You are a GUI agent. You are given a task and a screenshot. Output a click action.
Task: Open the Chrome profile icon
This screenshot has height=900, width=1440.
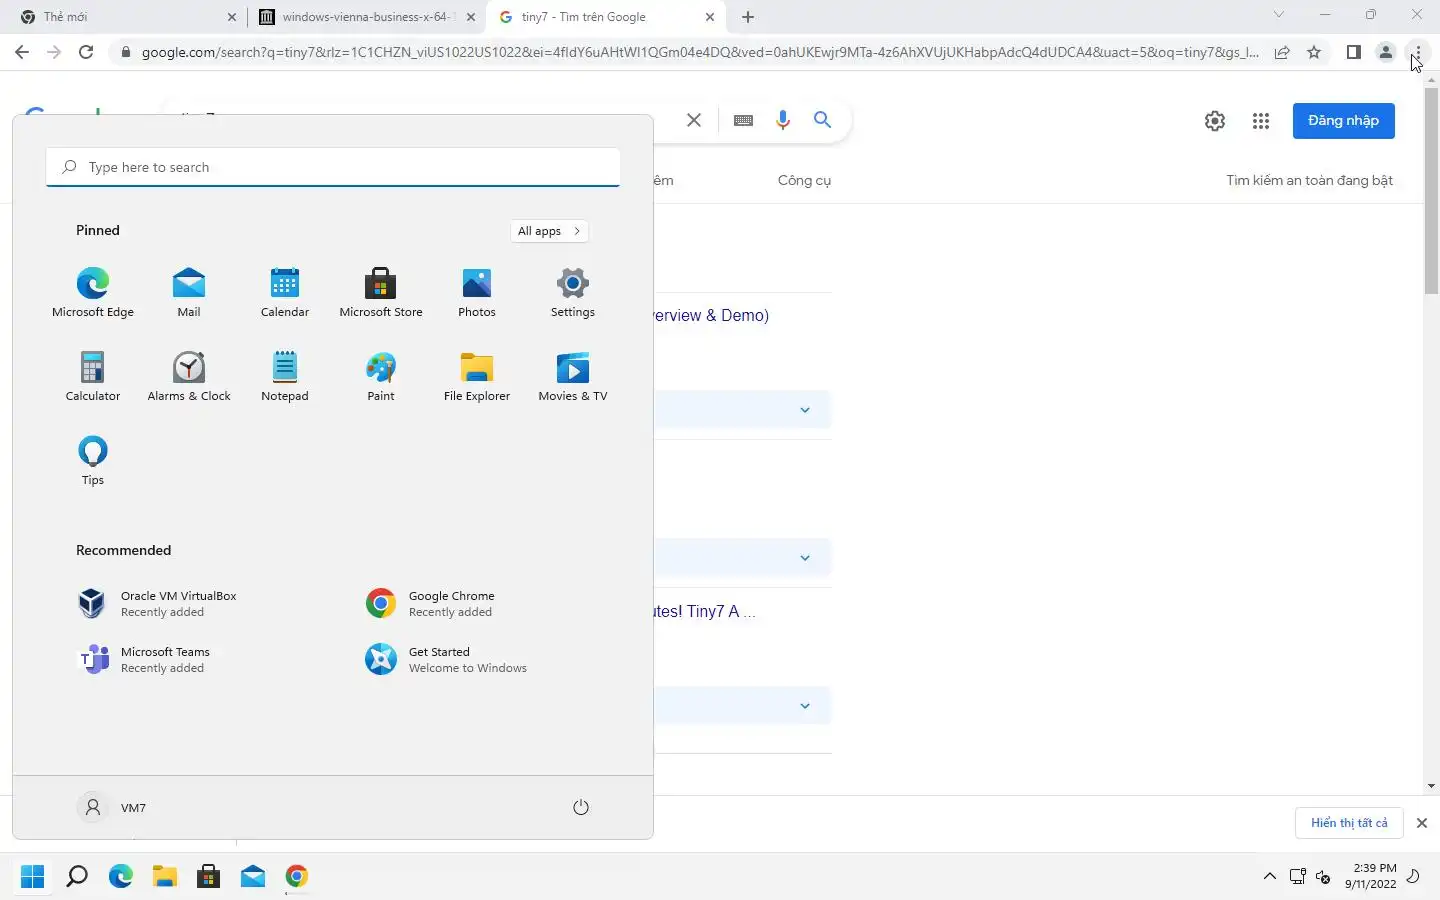pyautogui.click(x=1385, y=52)
